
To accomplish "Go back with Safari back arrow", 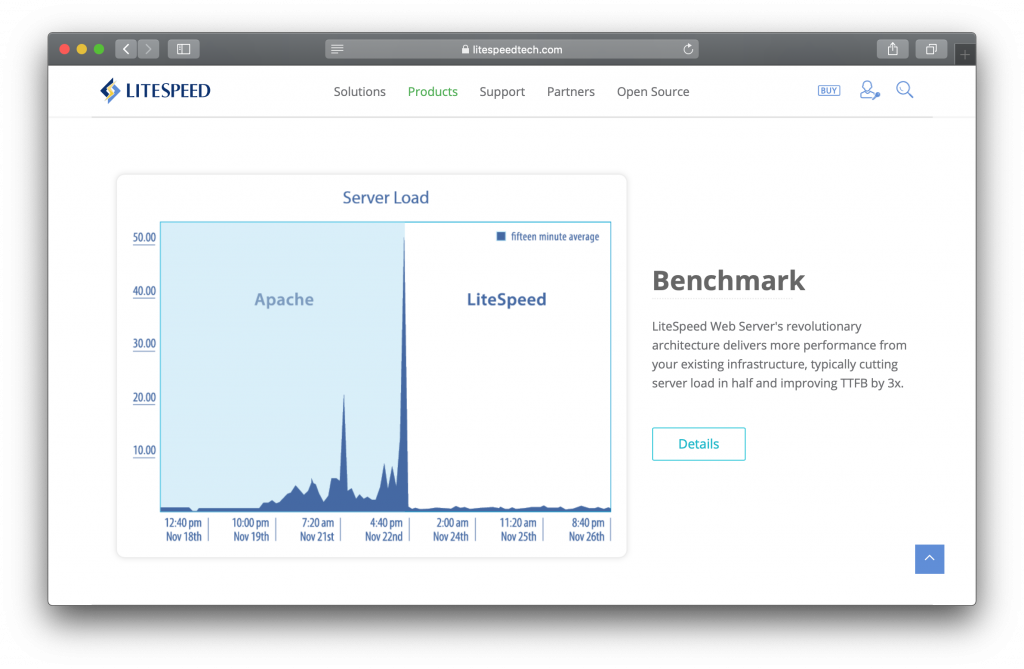I will point(126,49).
